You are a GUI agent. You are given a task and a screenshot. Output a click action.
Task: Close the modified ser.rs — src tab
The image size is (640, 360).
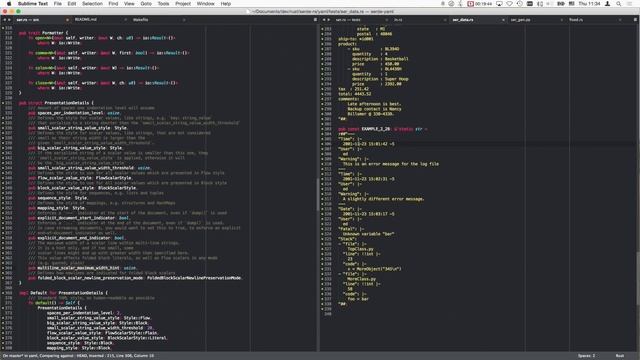pyautogui.click(x=67, y=20)
